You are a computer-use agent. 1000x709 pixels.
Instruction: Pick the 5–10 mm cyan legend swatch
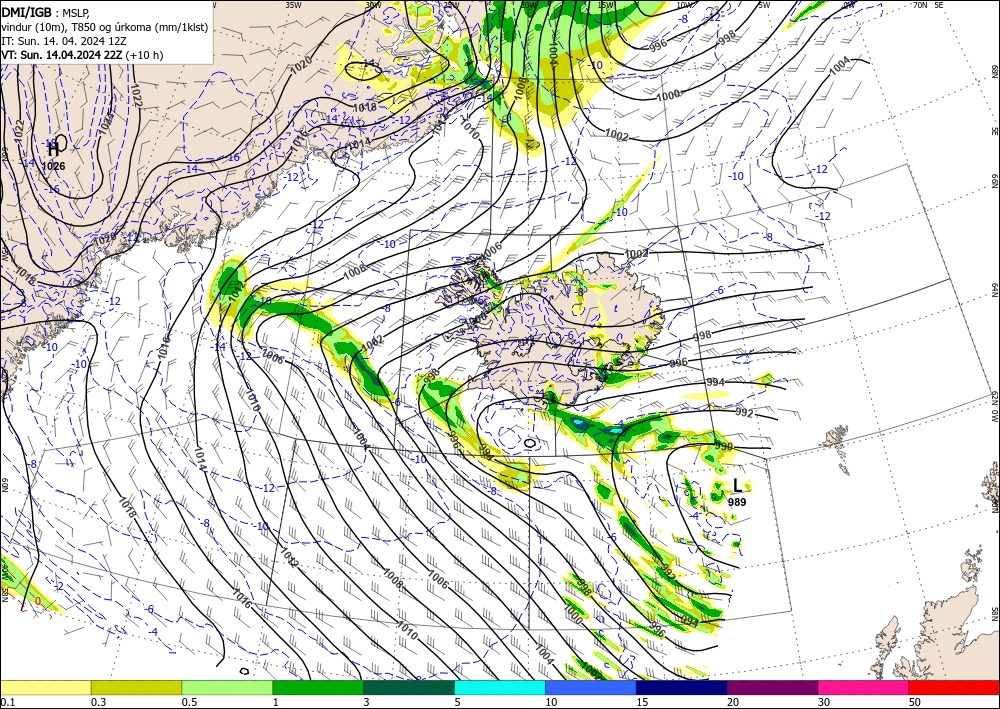click(500, 687)
